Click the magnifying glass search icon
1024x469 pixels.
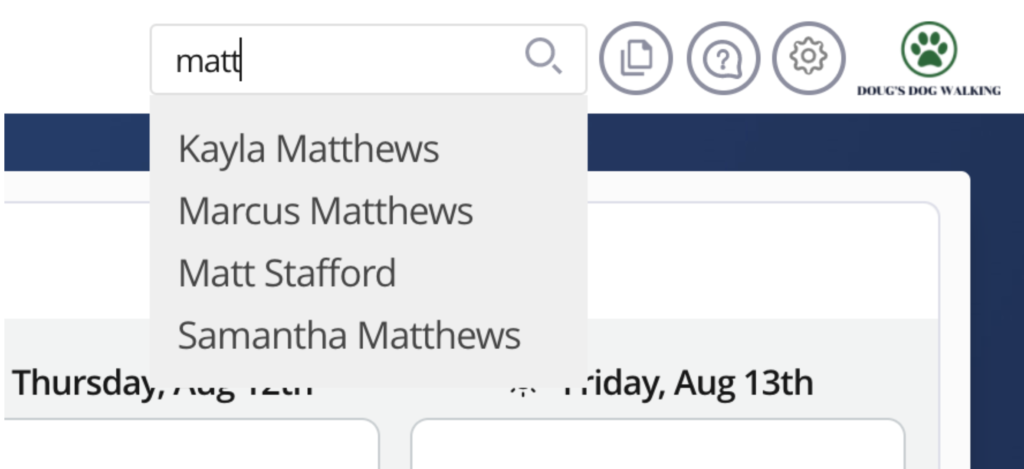543,57
